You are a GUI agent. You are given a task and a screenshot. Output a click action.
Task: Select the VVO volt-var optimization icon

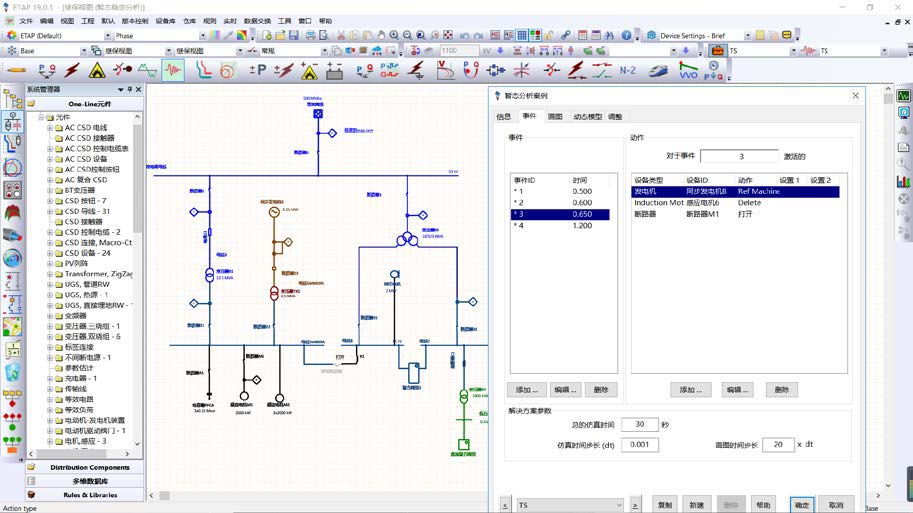688,70
